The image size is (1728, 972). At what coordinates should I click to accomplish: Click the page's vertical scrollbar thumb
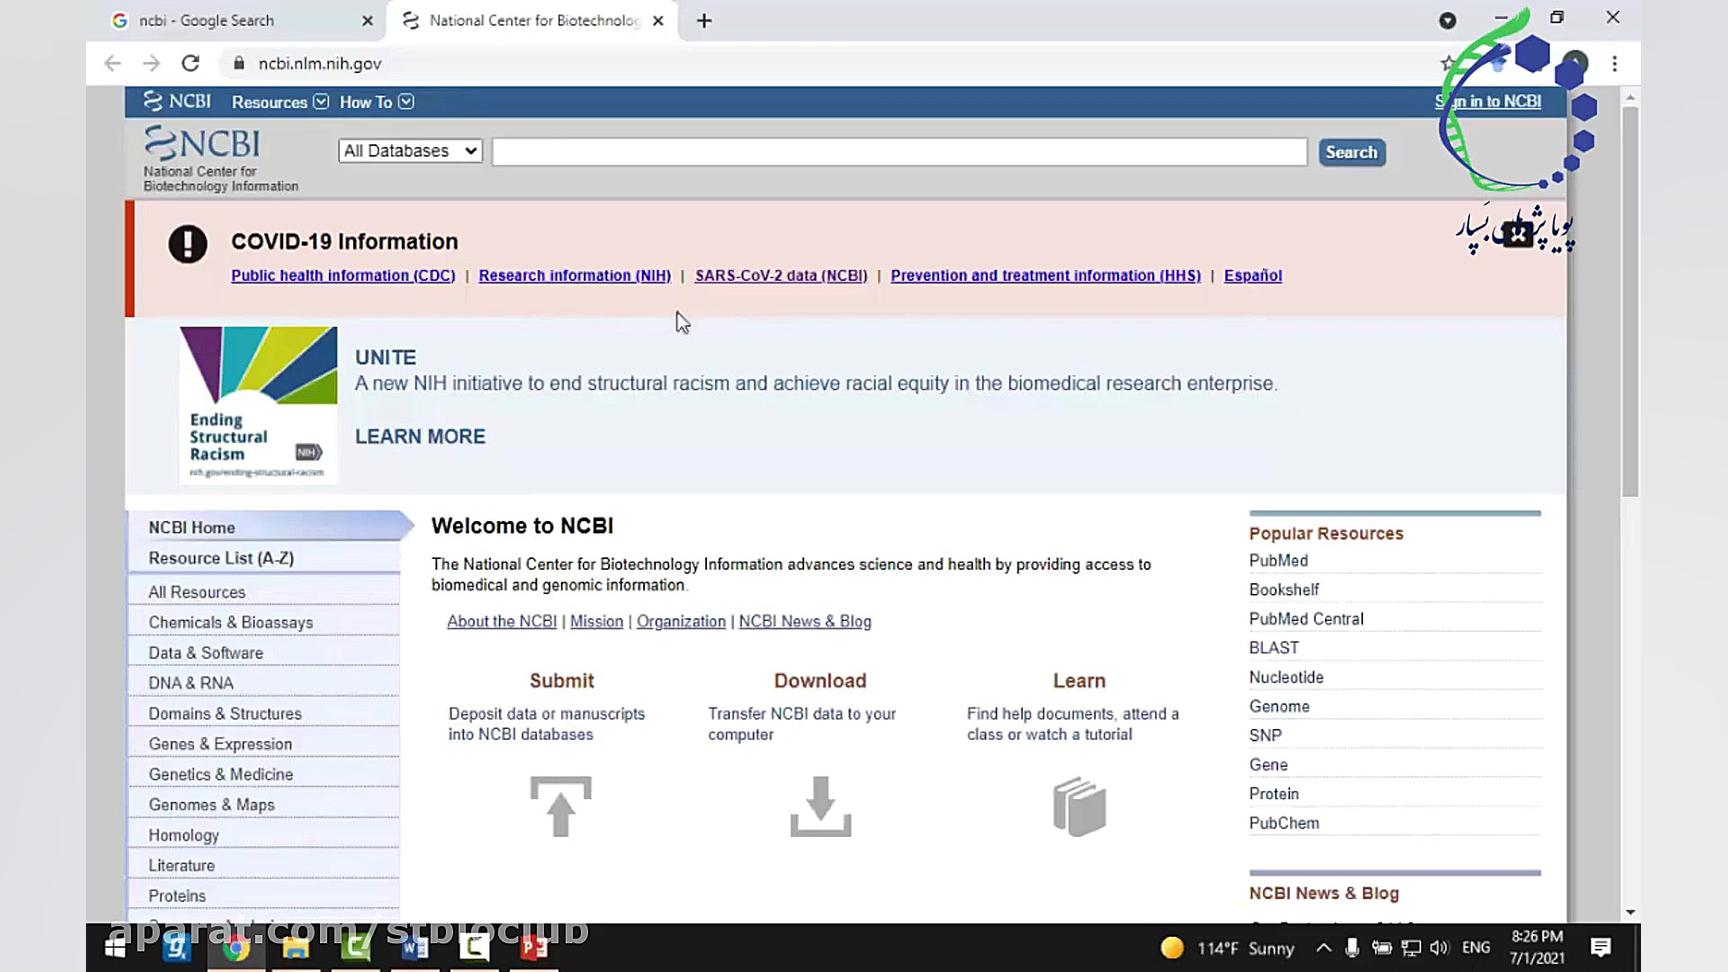[x=1630, y=300]
